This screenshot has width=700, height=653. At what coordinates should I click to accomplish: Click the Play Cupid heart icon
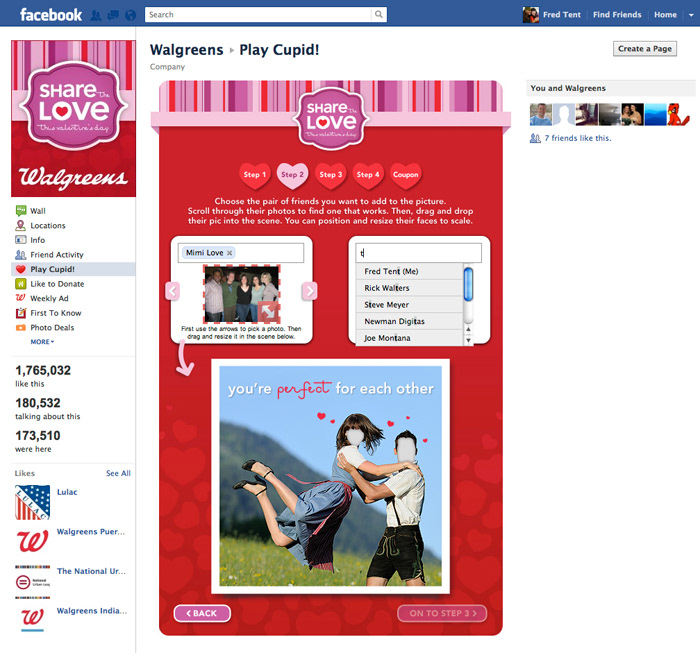[21, 269]
